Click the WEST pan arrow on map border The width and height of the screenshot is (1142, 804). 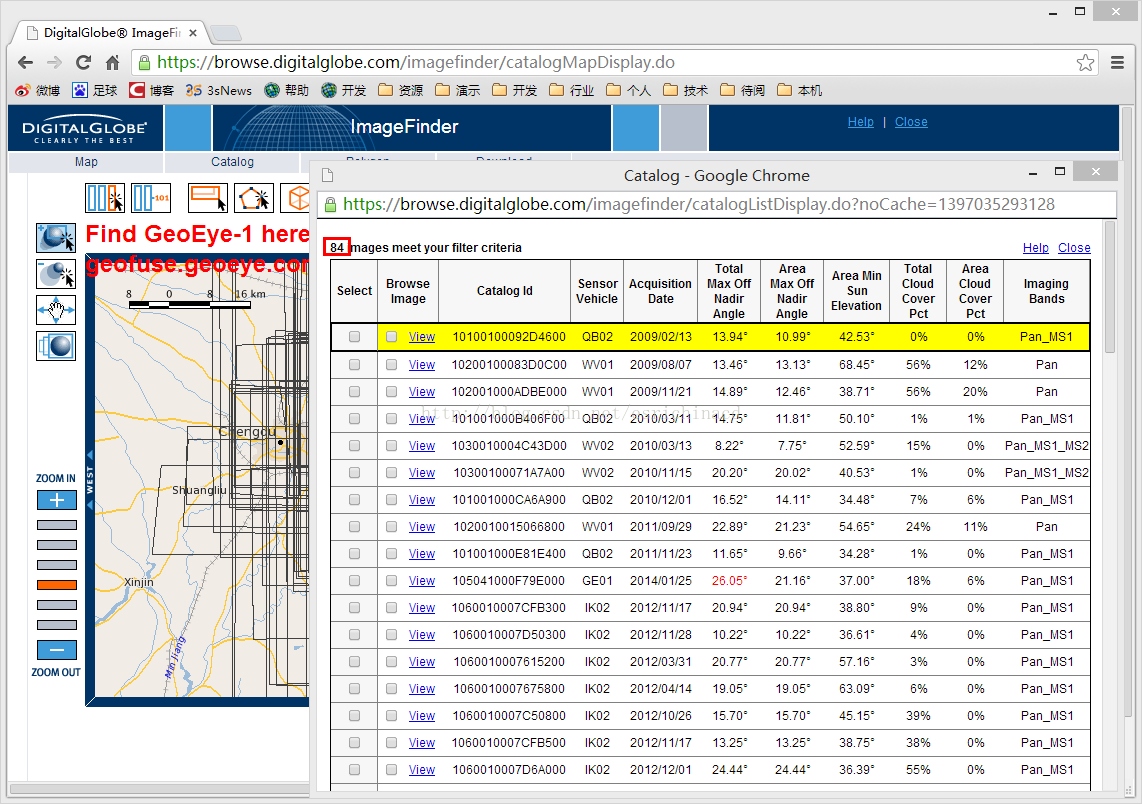point(90,481)
